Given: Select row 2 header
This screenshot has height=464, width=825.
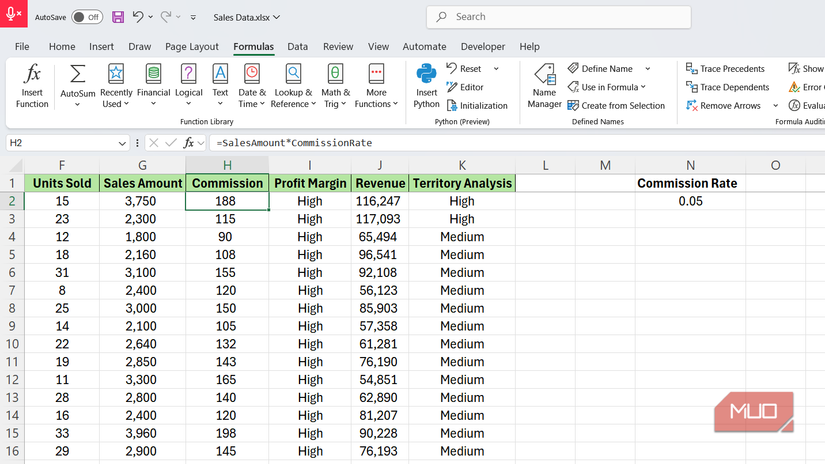Looking at the screenshot, I should click(x=12, y=201).
